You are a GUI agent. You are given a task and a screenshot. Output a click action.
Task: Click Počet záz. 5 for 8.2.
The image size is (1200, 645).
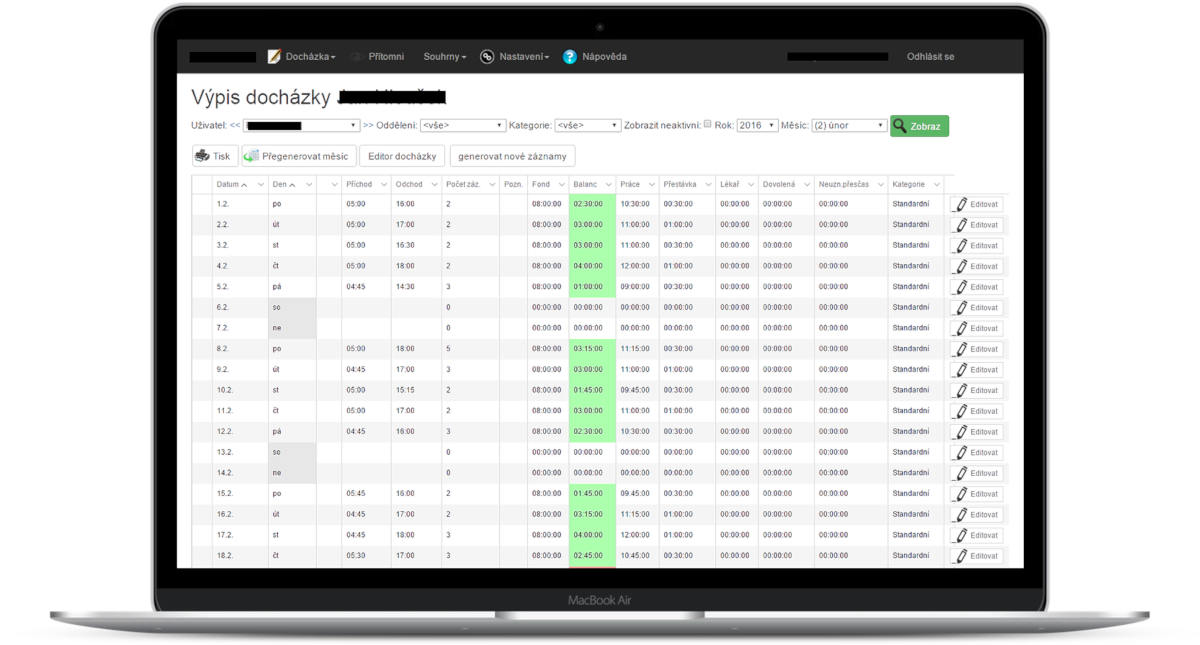pyautogui.click(x=448, y=349)
